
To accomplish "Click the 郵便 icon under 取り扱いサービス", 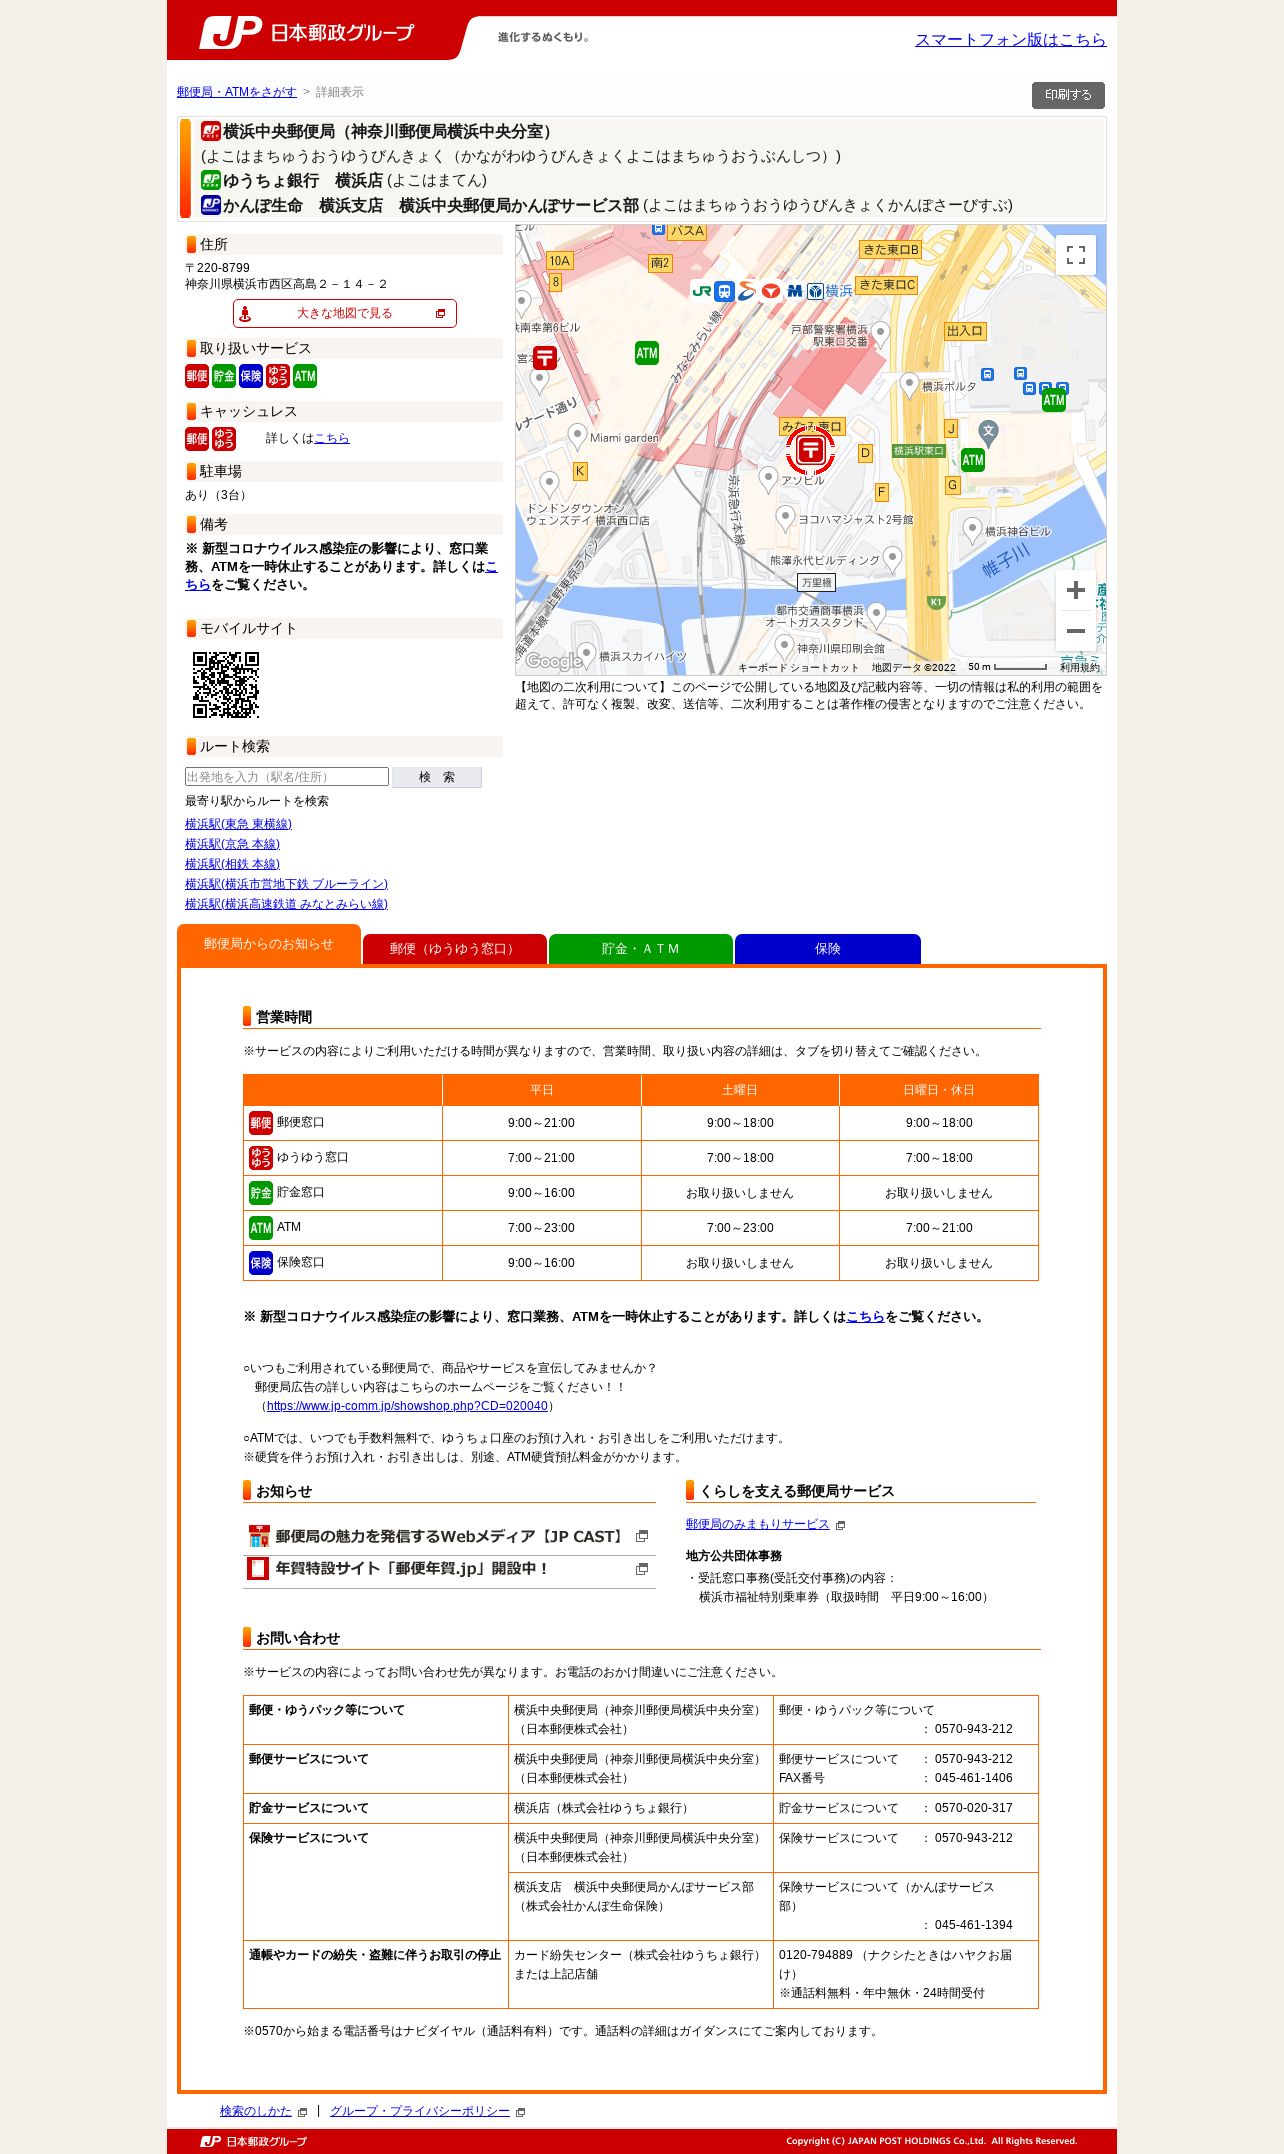I will click(197, 376).
